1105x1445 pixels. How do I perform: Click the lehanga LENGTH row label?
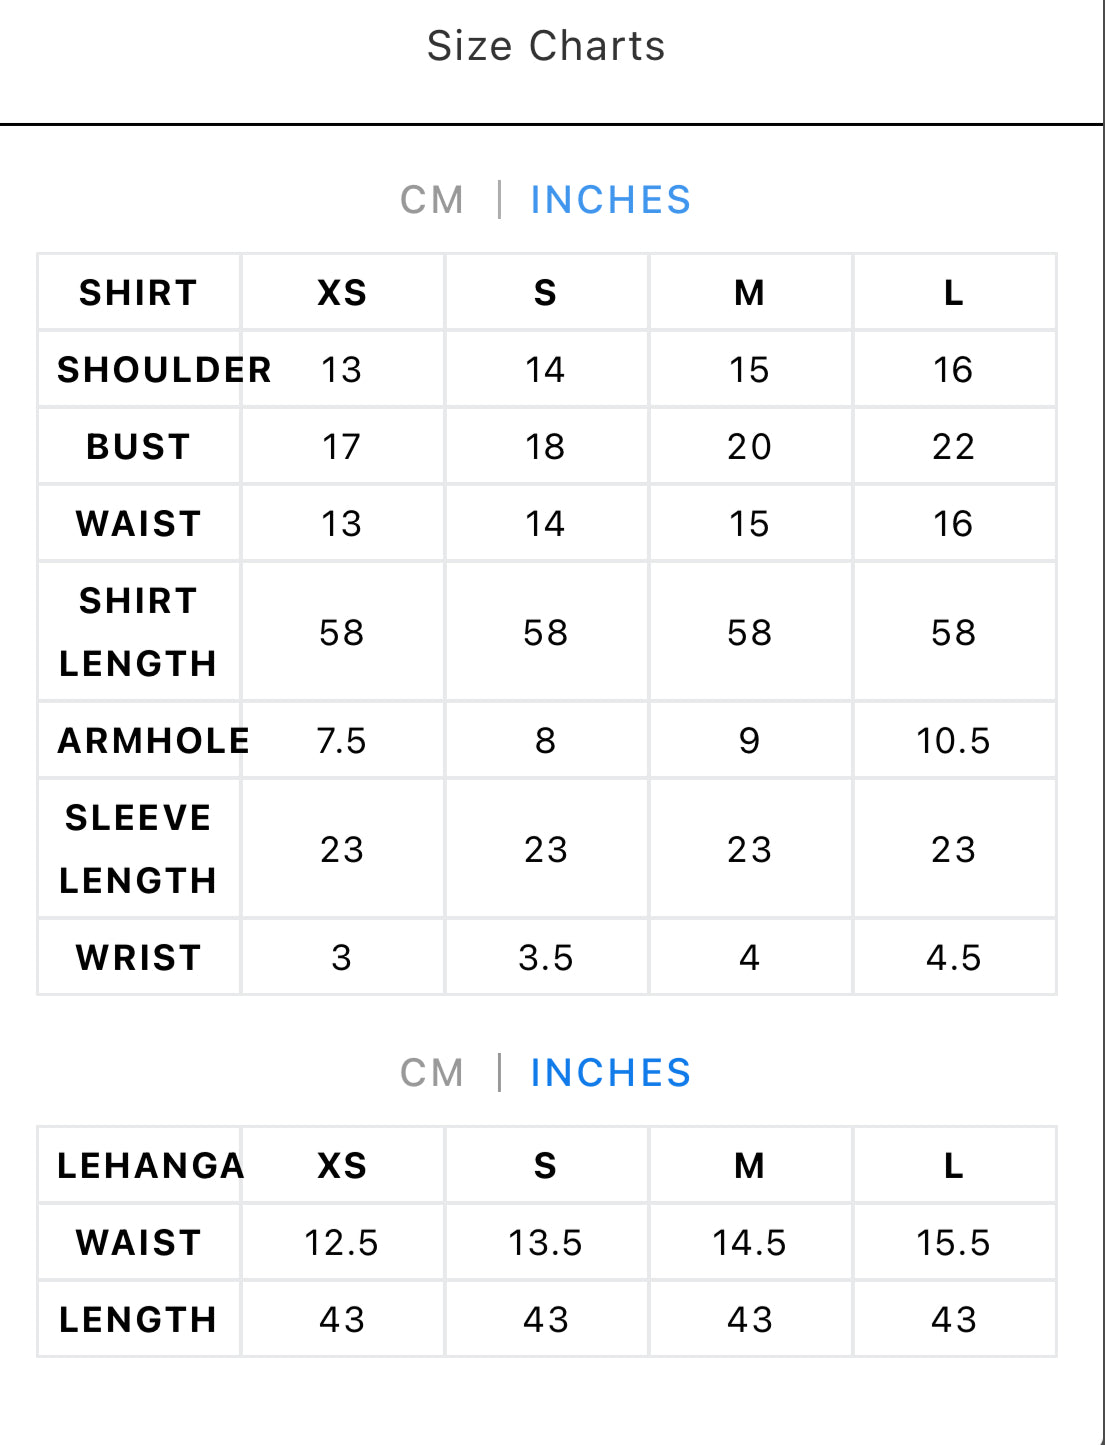[x=139, y=1320]
